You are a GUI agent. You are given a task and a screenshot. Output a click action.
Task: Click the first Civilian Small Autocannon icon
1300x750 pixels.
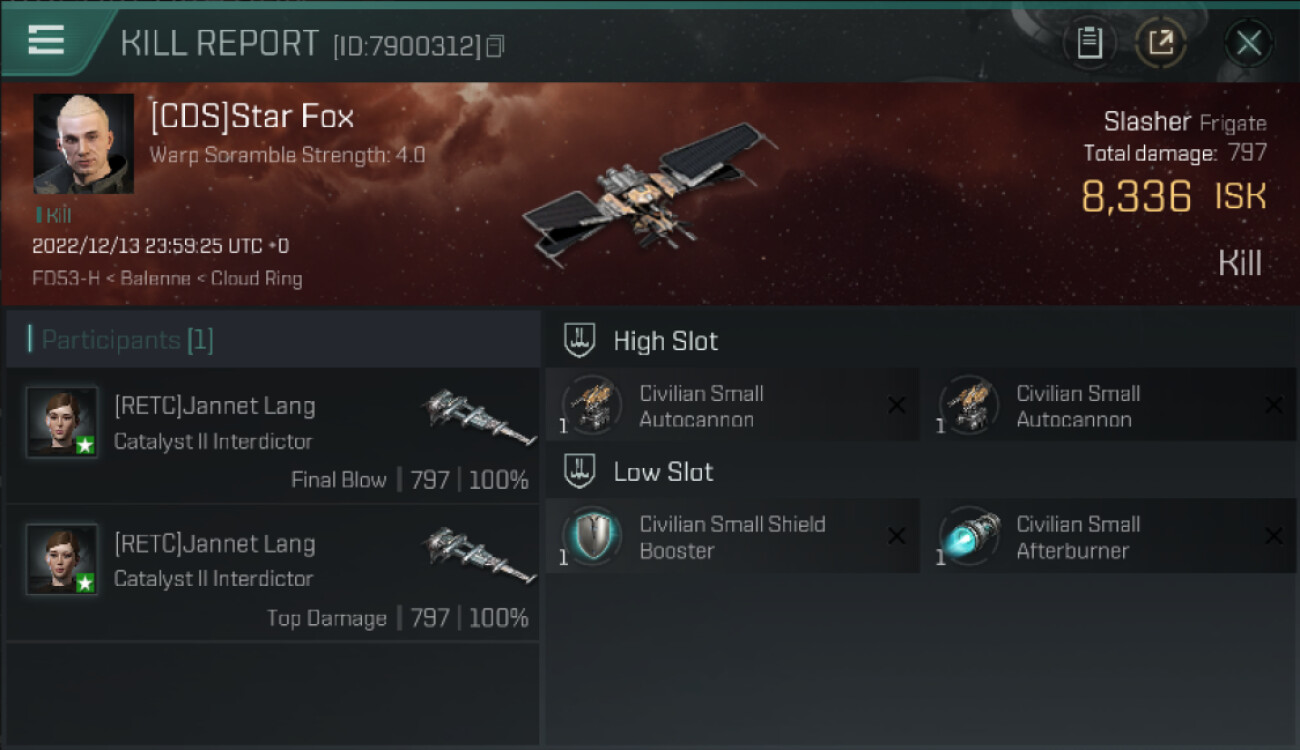(591, 405)
